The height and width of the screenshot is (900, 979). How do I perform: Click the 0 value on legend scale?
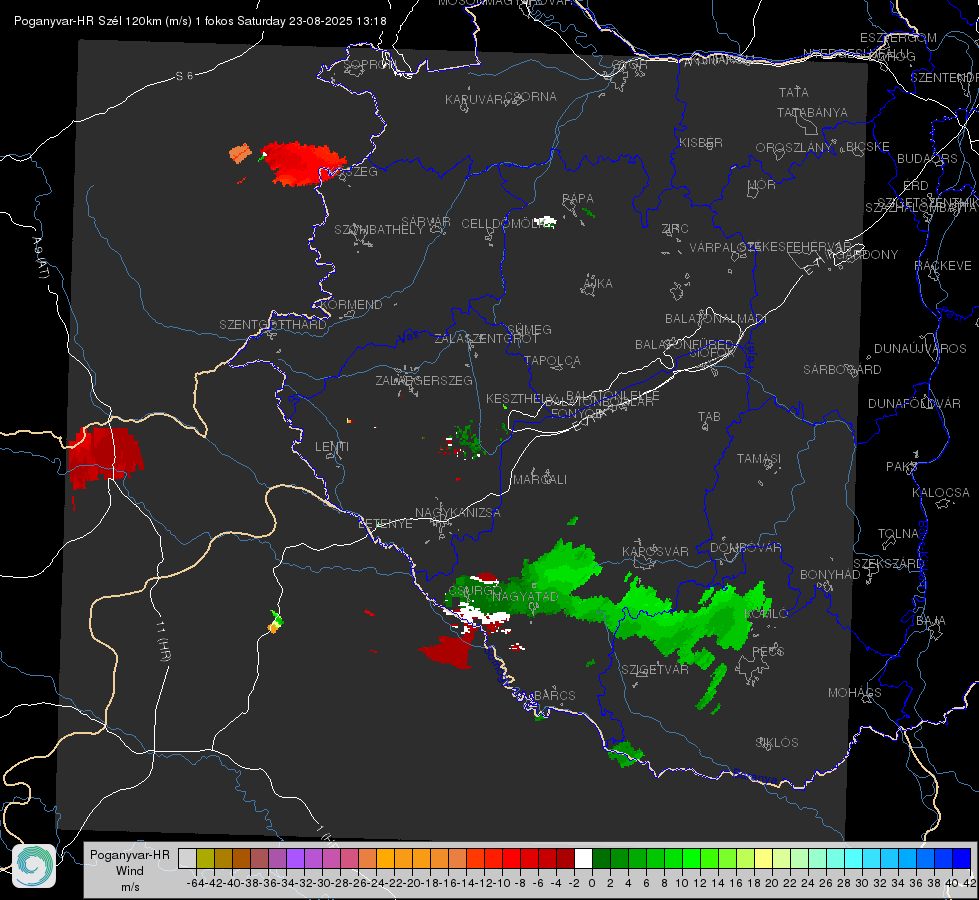click(592, 883)
